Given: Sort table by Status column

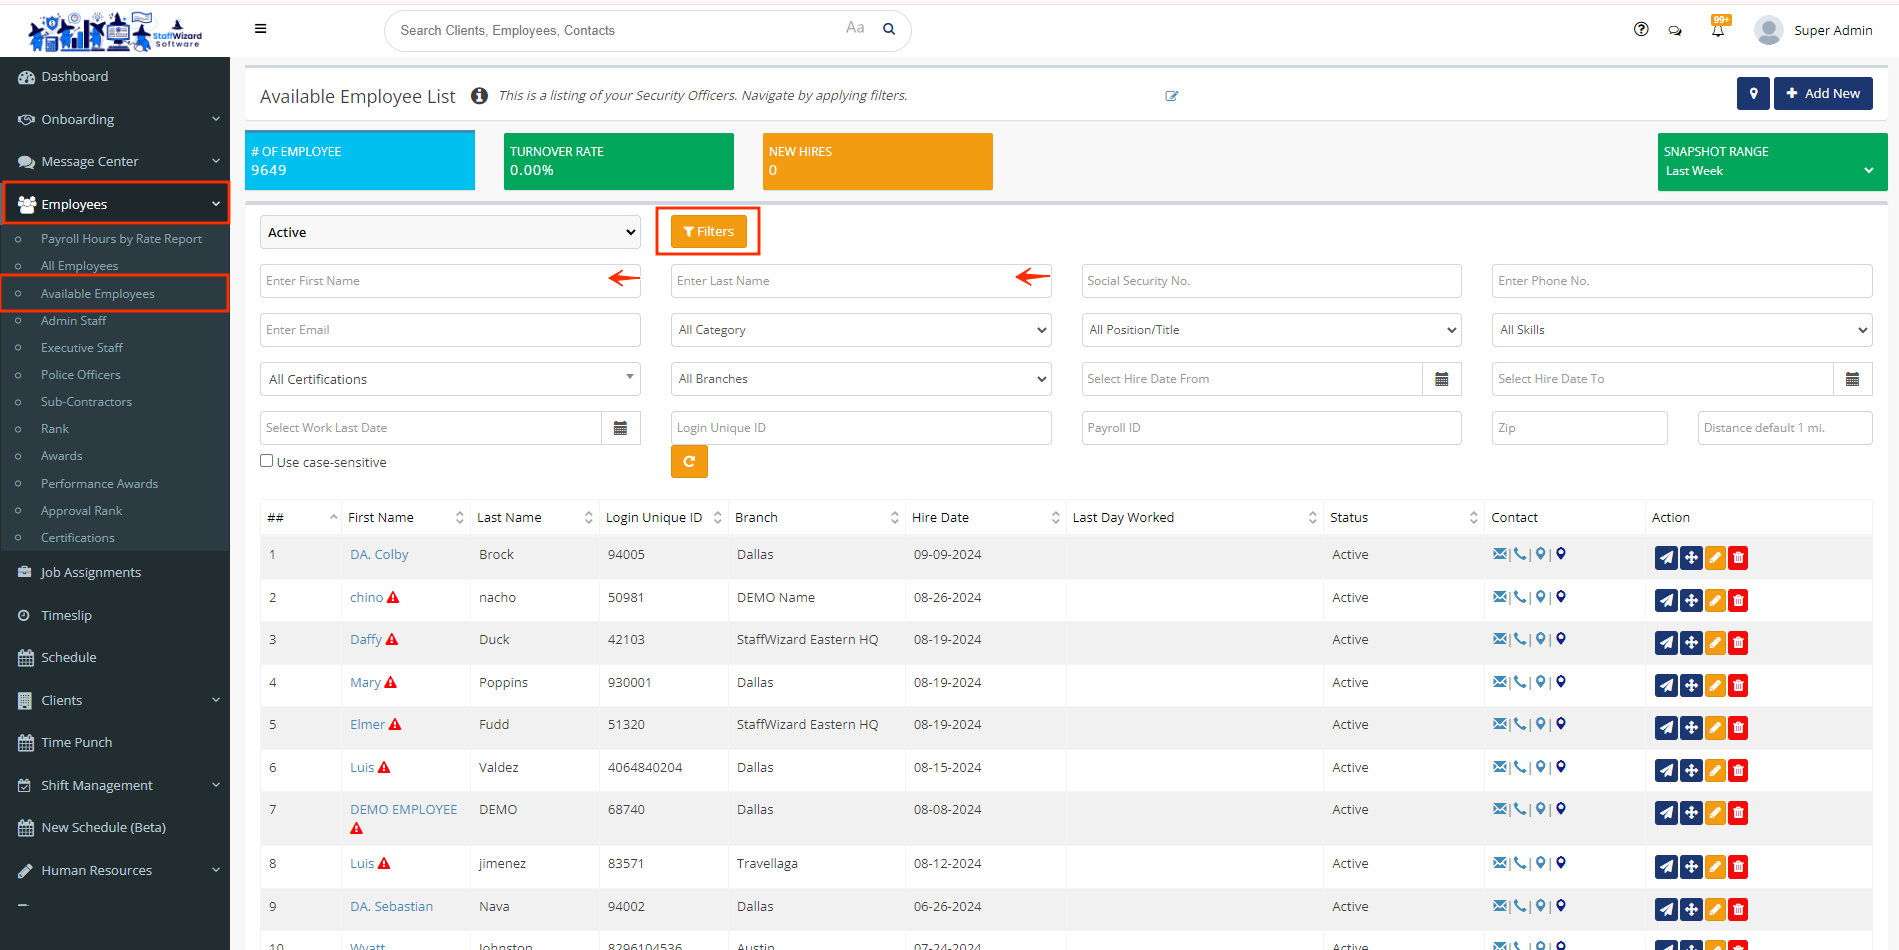Looking at the screenshot, I should [1403, 517].
